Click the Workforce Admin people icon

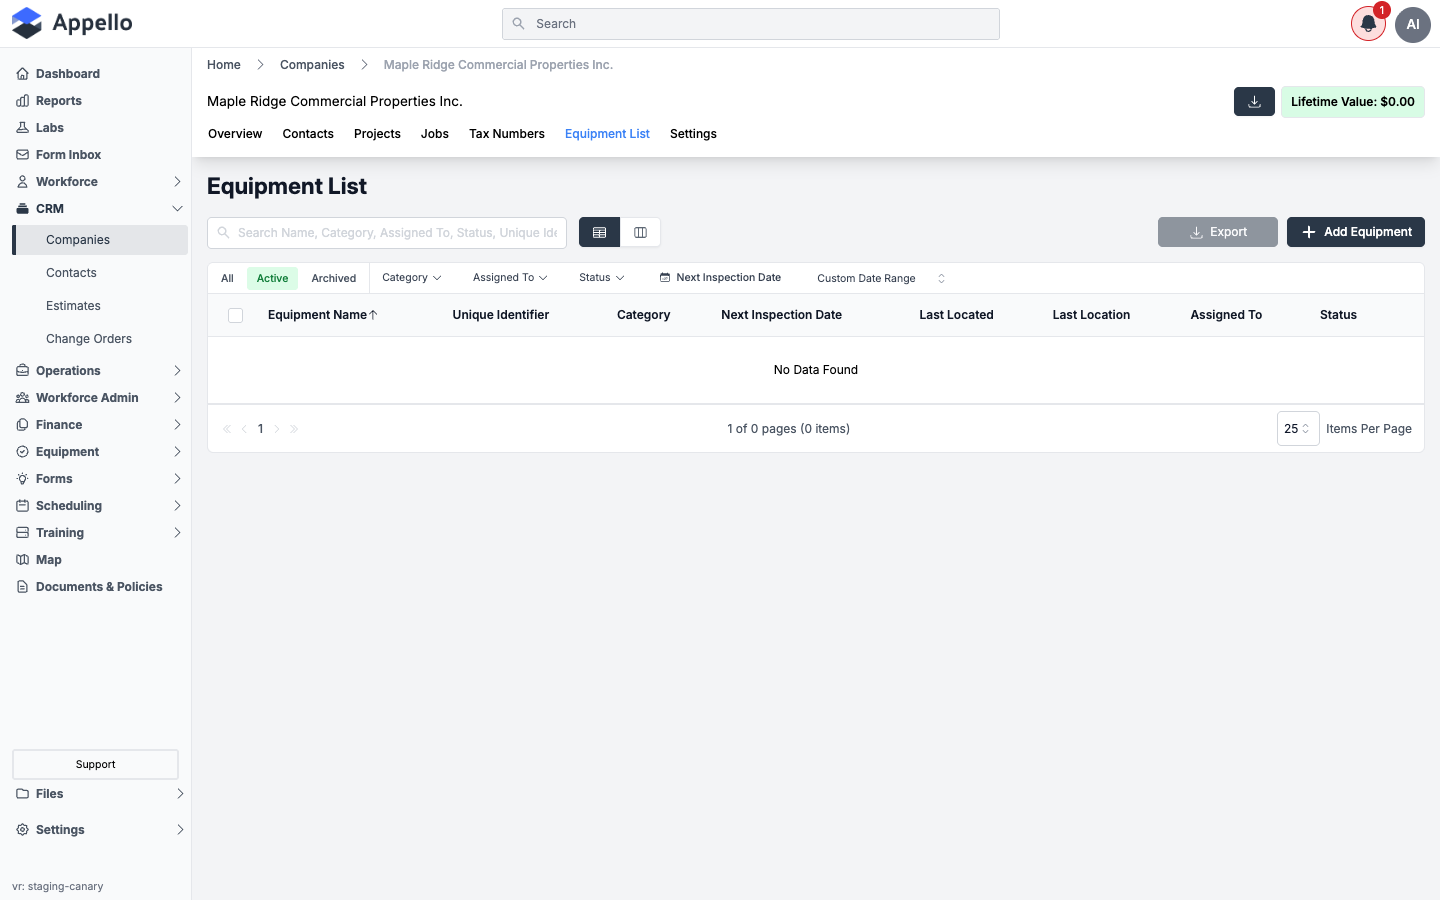tap(22, 398)
